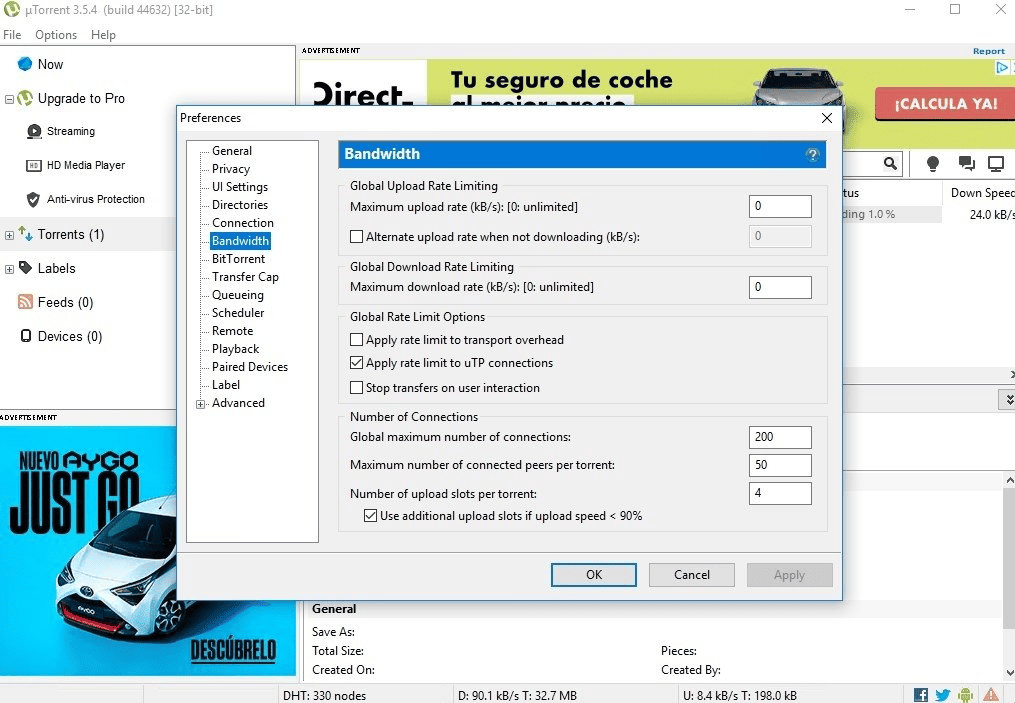Click the Bandwidth help question mark icon

(x=812, y=154)
